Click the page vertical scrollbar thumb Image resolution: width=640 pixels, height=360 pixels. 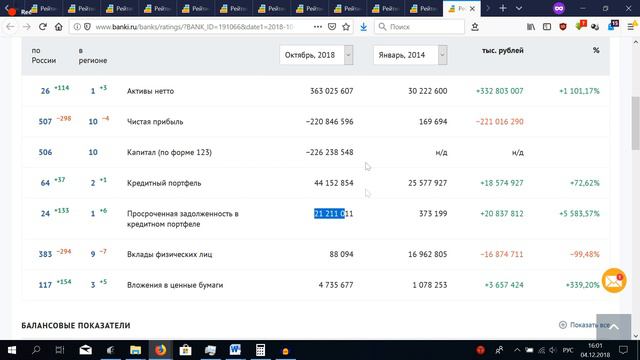[x=636, y=122]
